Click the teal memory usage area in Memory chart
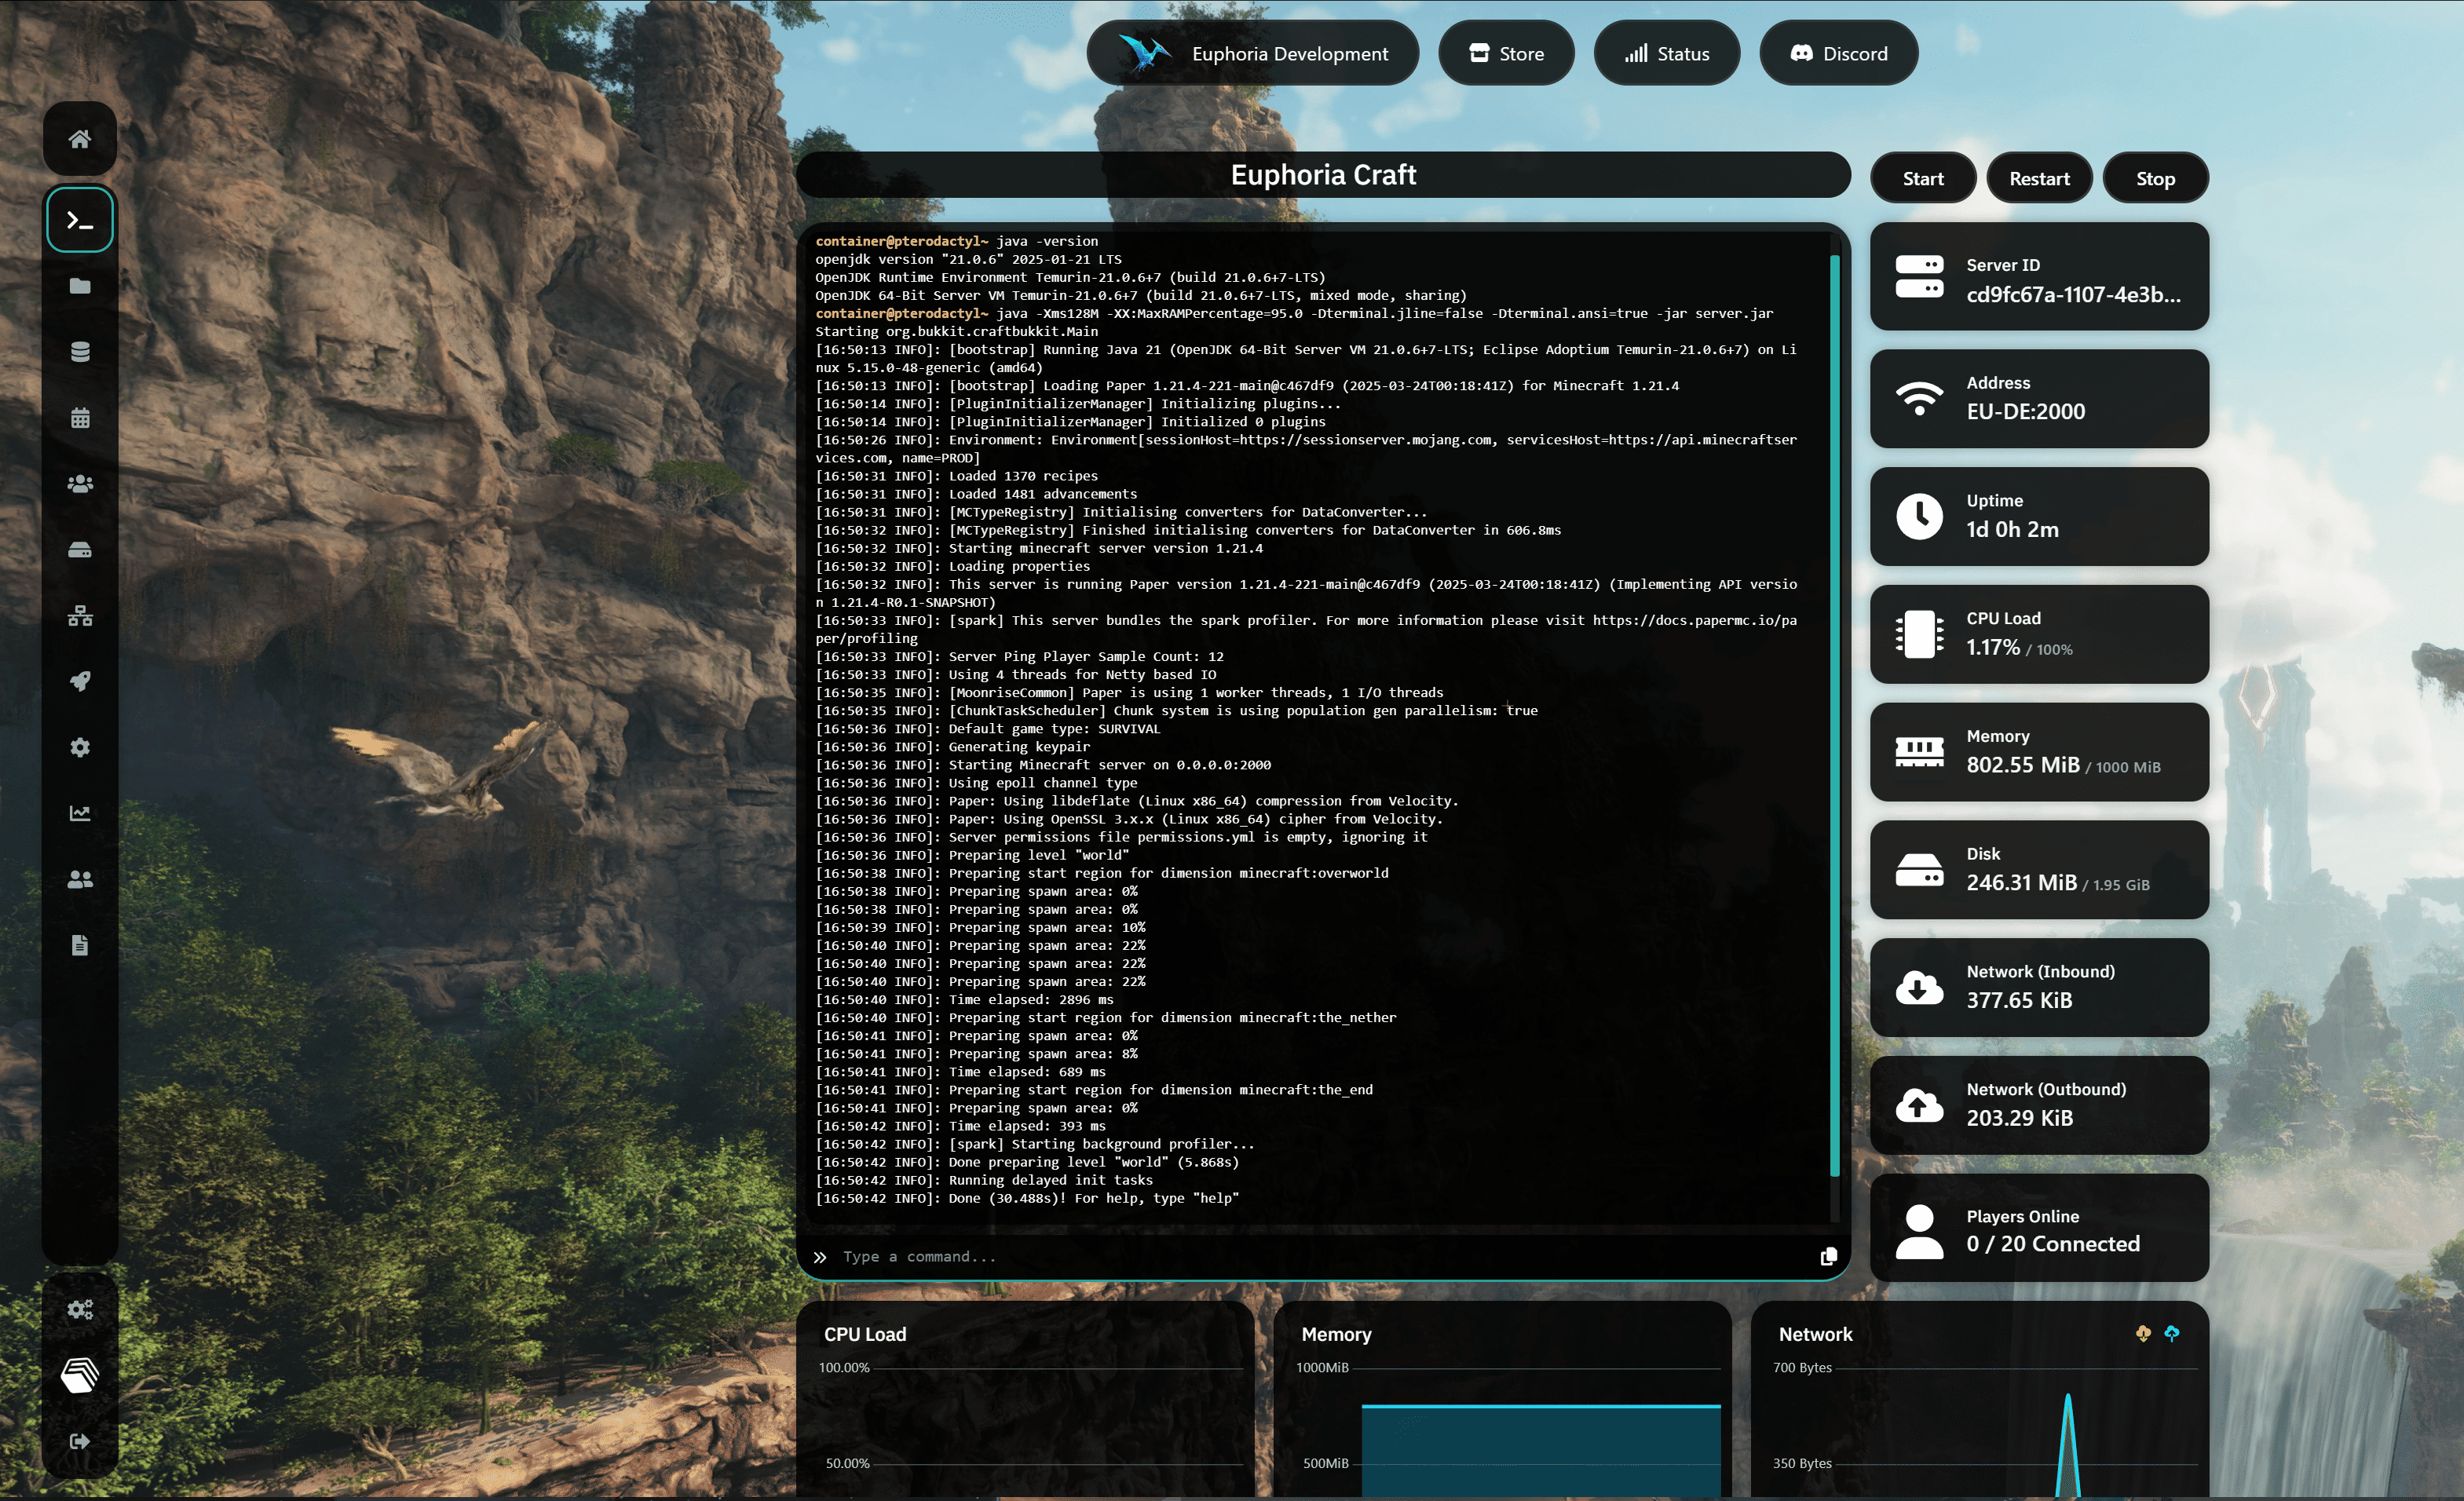The height and width of the screenshot is (1501, 2464). tap(1540, 1450)
